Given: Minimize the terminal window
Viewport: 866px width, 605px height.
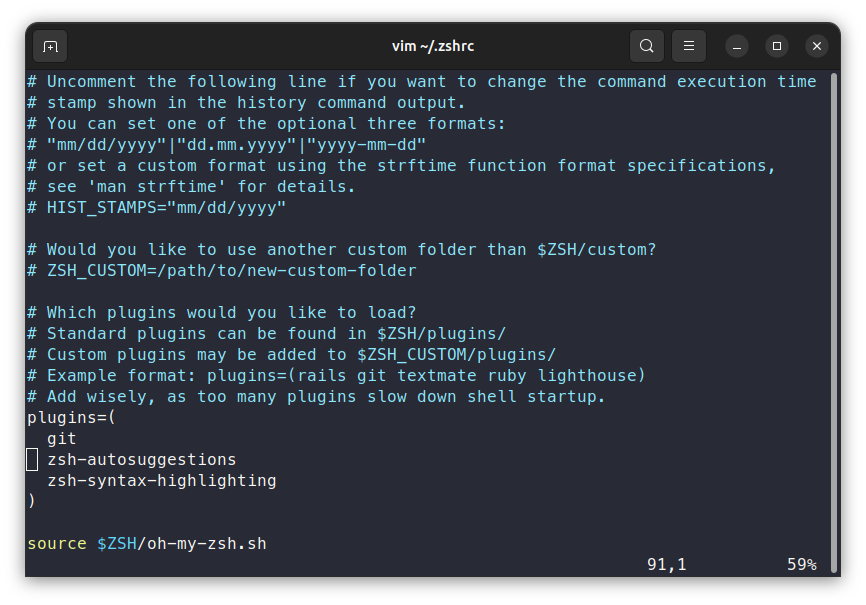Looking at the screenshot, I should [x=736, y=46].
